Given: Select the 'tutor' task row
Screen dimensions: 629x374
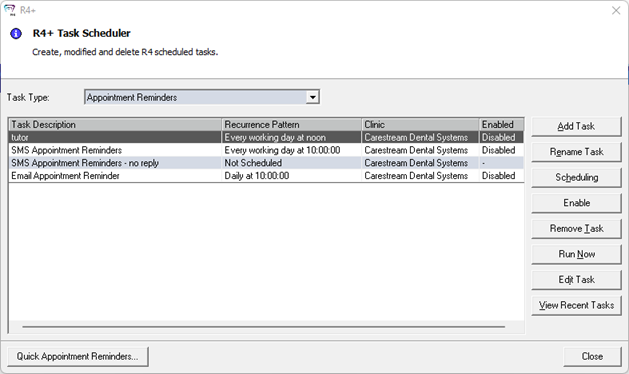Looking at the screenshot, I should point(266,137).
